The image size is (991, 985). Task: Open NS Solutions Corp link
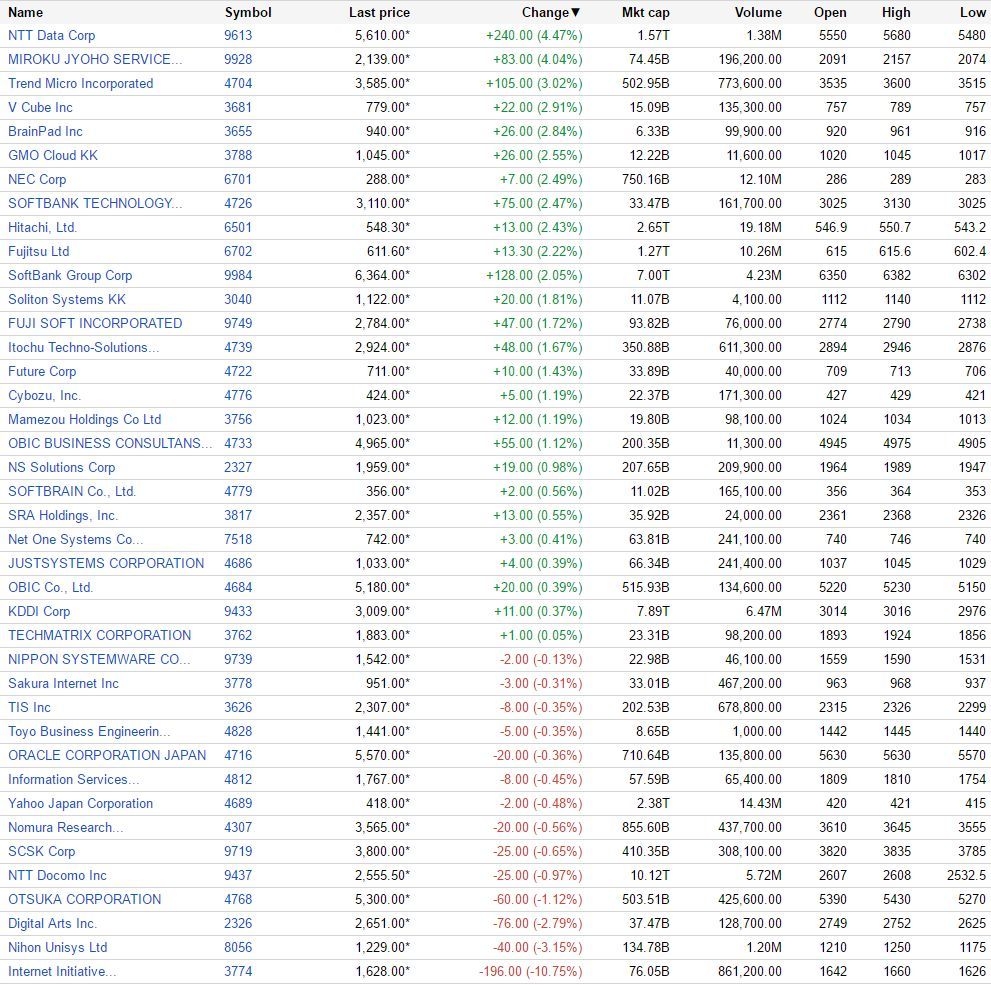[x=61, y=468]
